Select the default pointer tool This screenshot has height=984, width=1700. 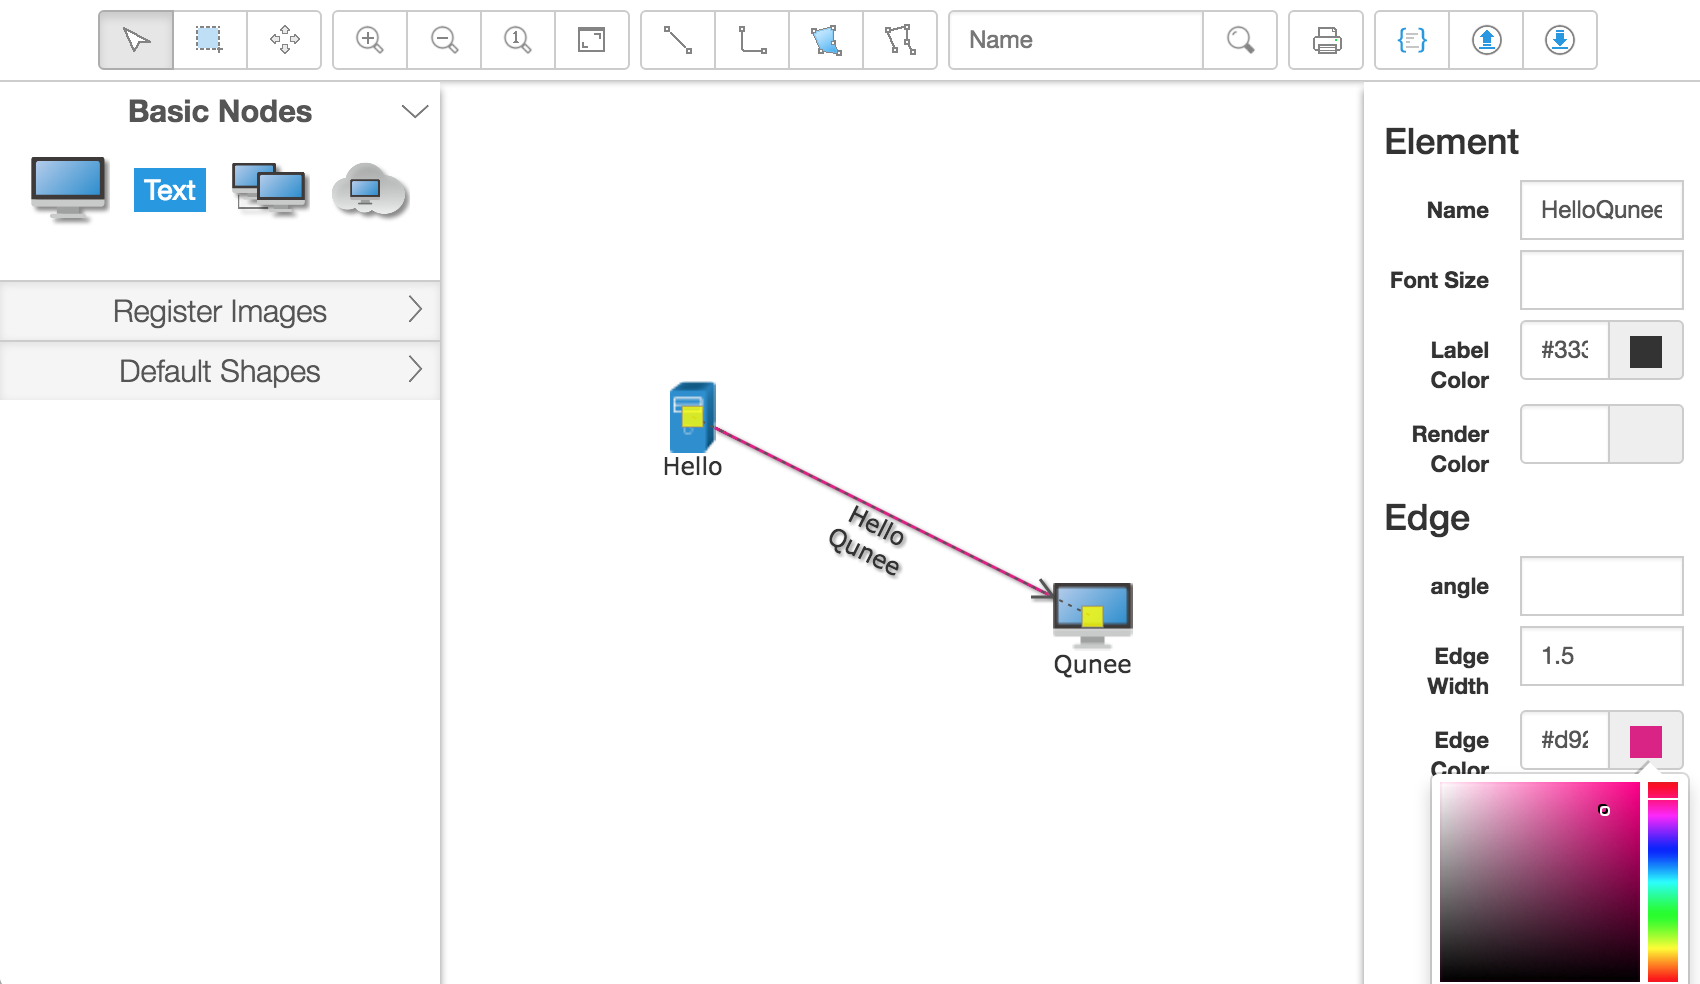pos(136,40)
